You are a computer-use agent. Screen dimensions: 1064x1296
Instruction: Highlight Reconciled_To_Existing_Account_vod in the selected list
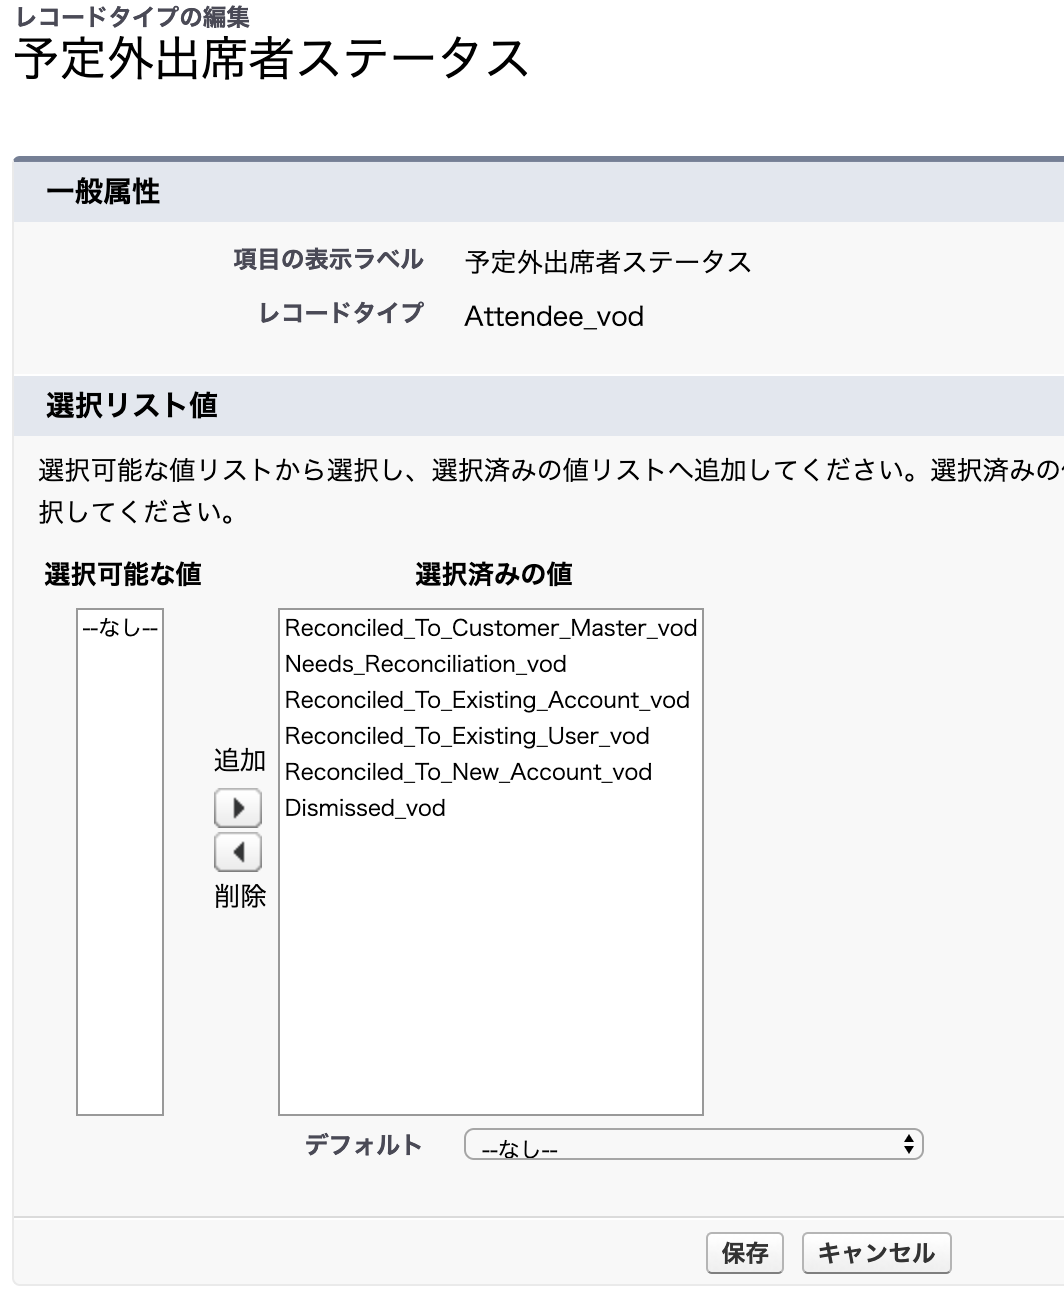point(487,700)
